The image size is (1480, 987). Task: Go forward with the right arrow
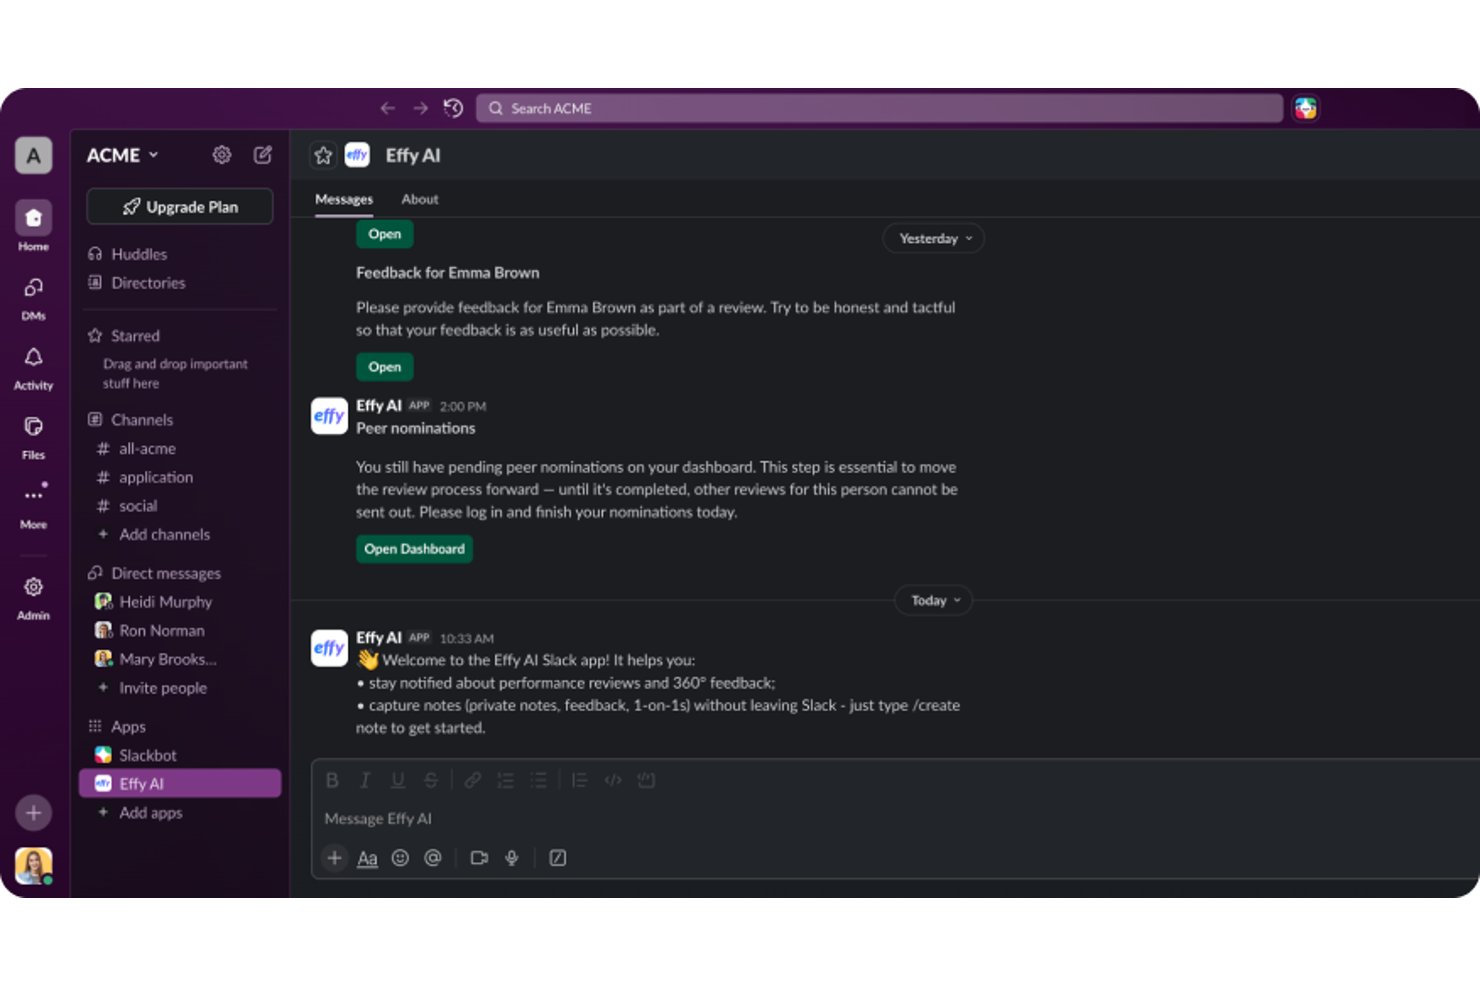[x=421, y=108]
